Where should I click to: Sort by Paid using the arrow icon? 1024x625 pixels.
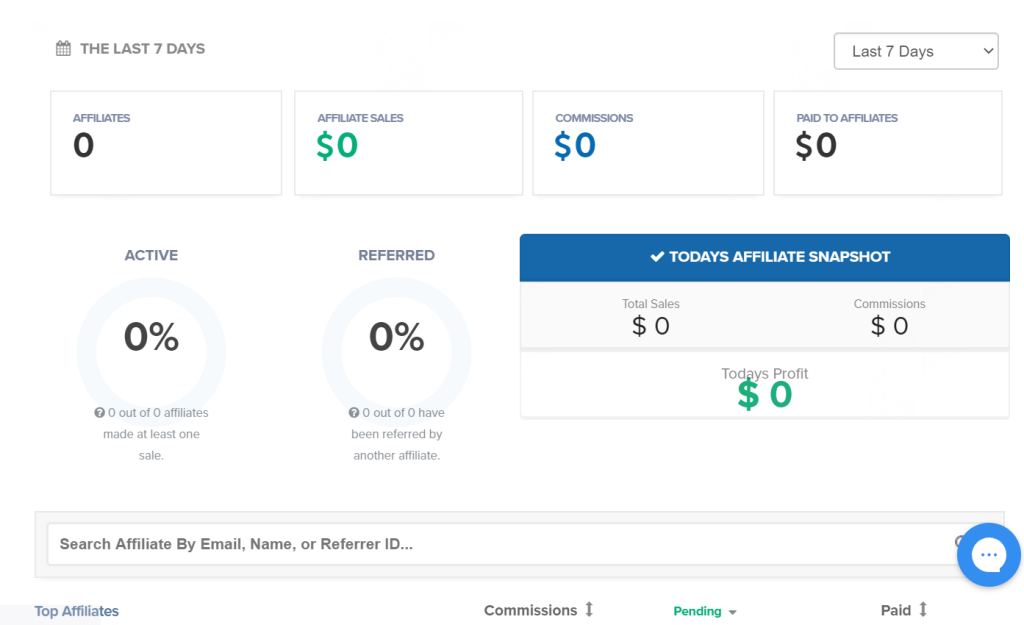coord(923,610)
